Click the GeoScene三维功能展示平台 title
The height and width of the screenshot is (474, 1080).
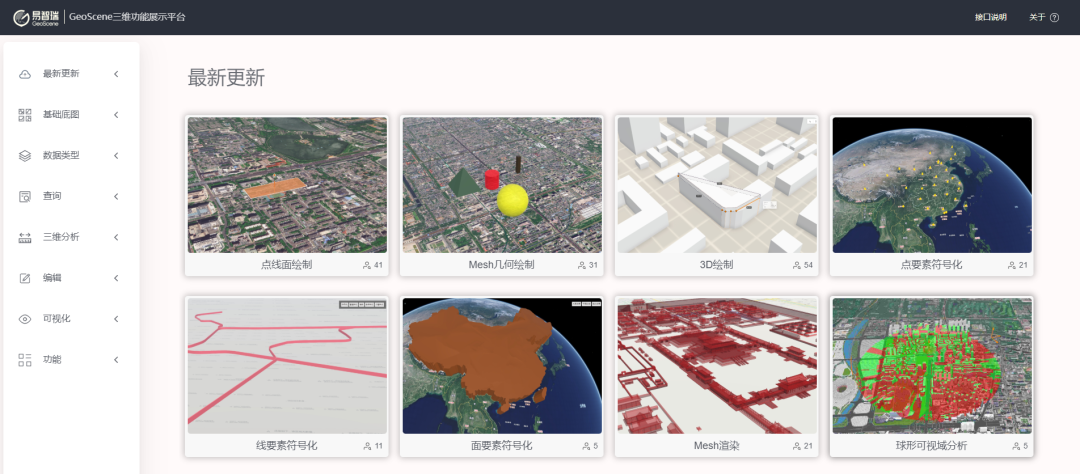coord(127,17)
